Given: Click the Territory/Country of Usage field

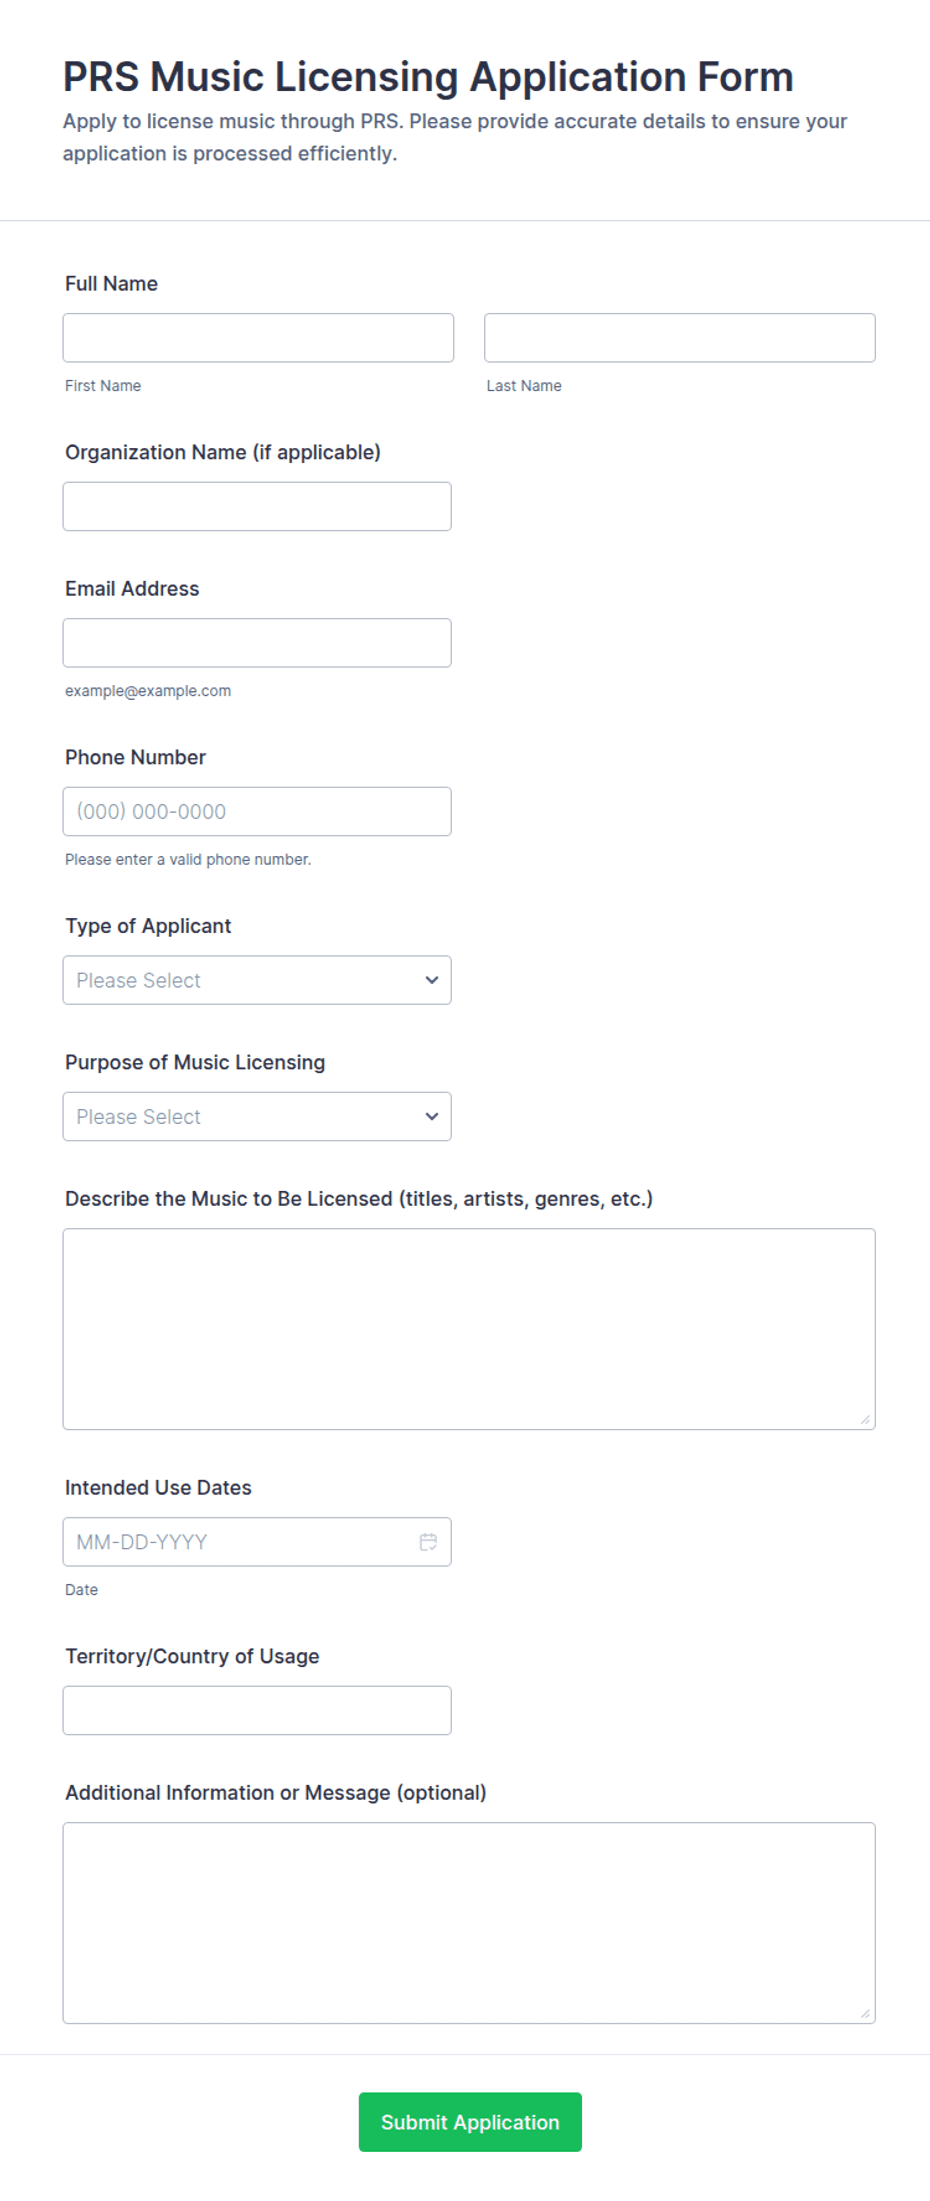Looking at the screenshot, I should (x=257, y=1710).
